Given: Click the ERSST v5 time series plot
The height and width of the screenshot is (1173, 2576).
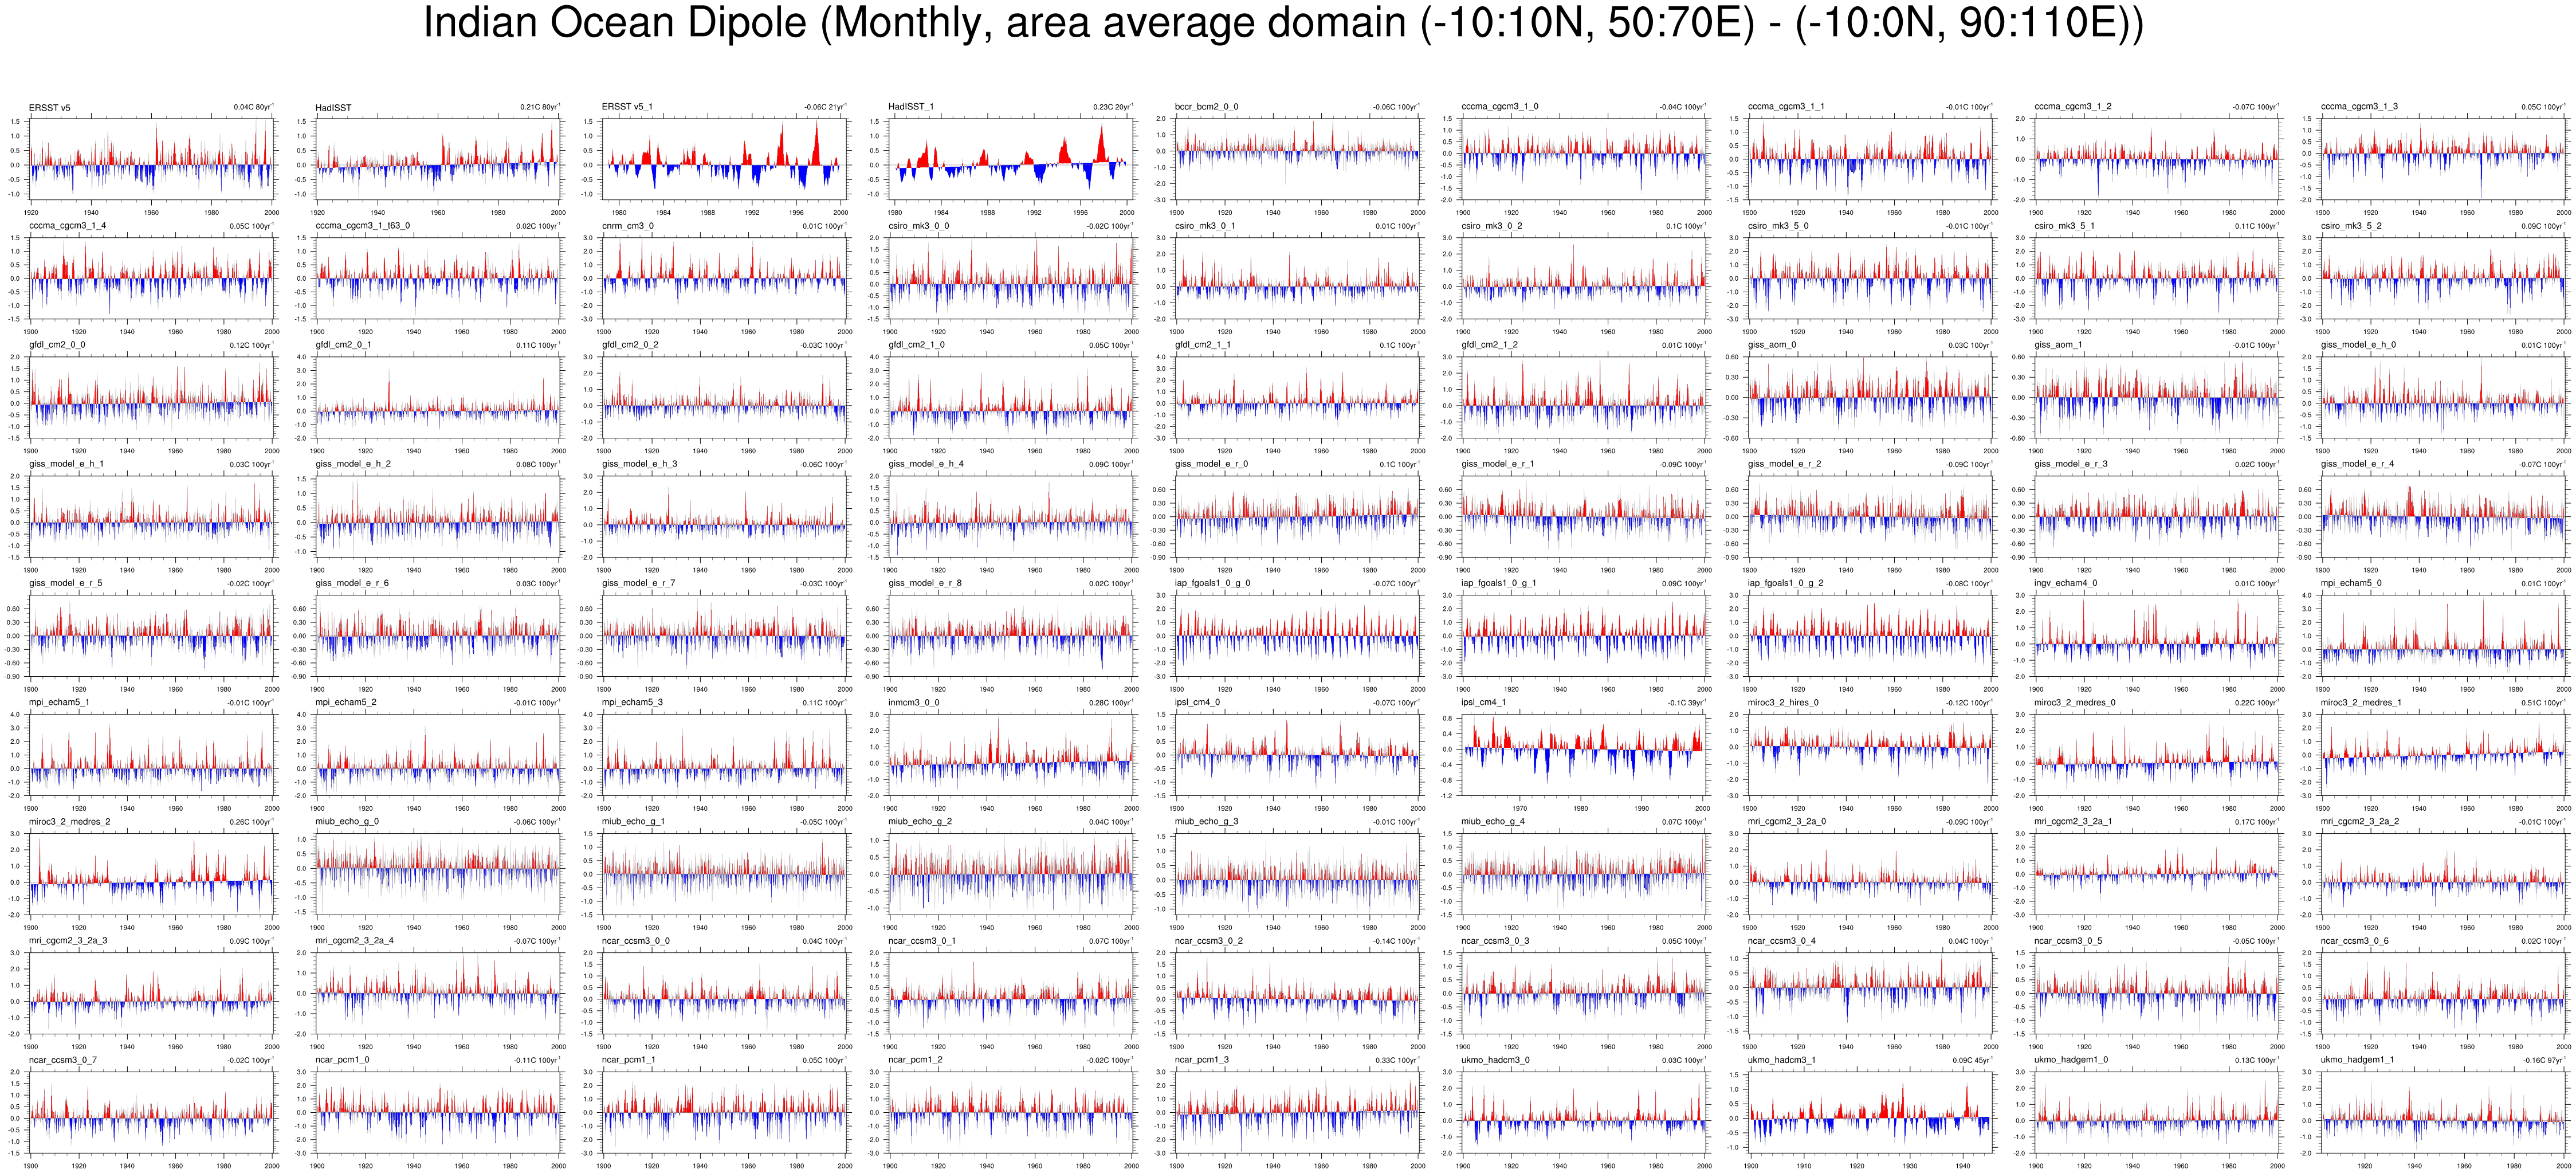Looking at the screenshot, I should click(151, 158).
